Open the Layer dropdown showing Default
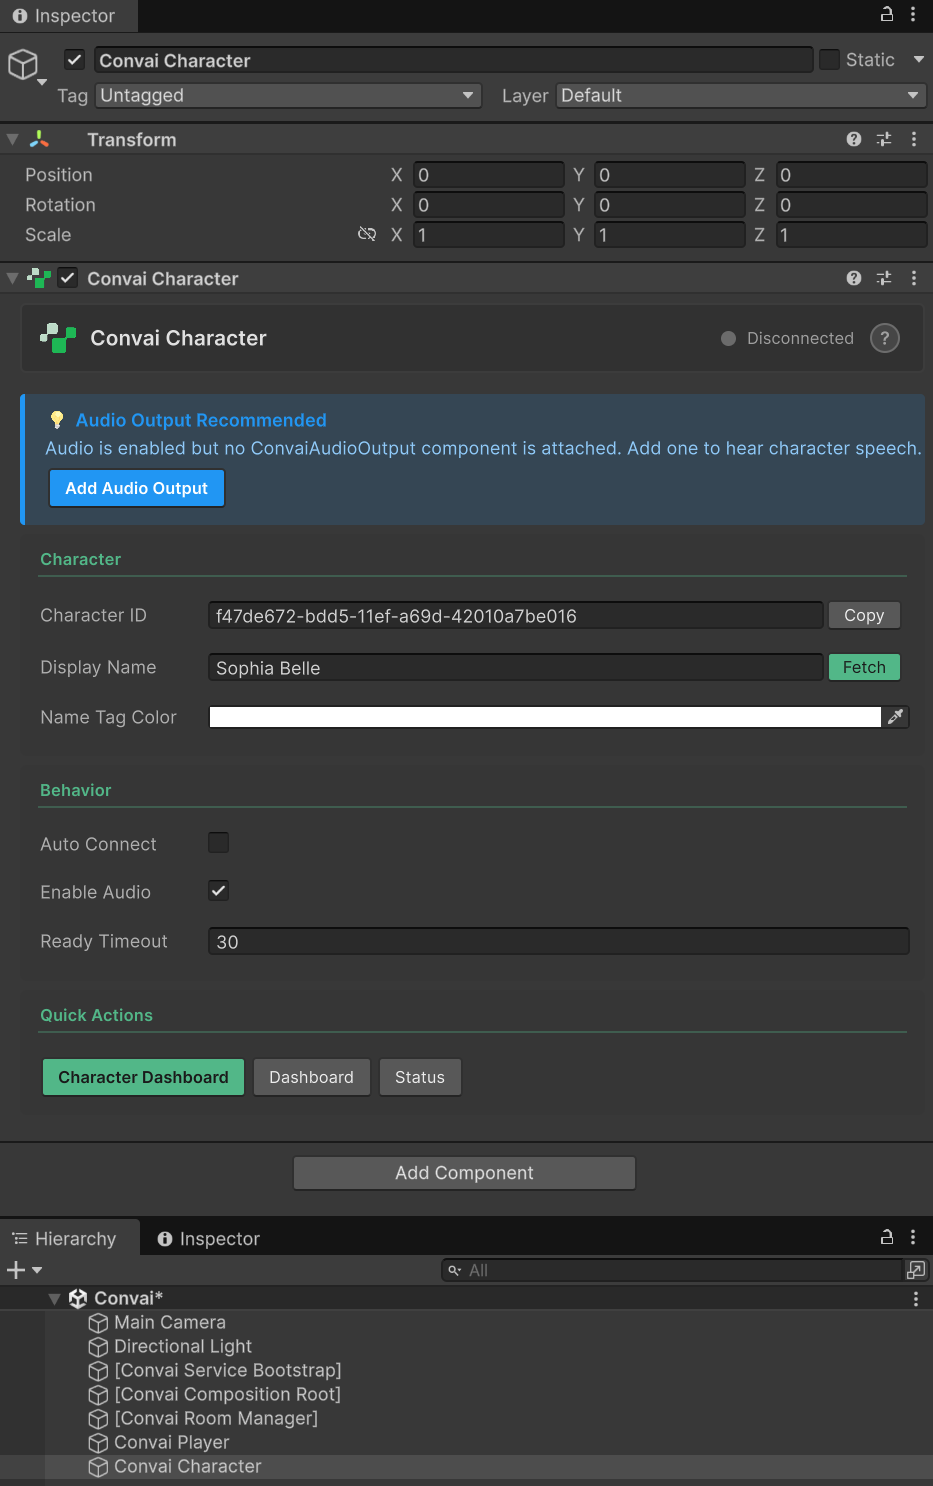 [740, 96]
